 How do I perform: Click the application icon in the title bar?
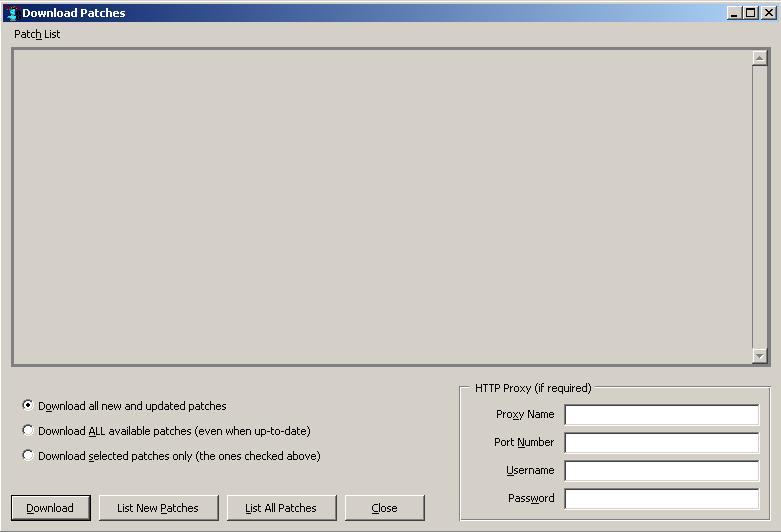click(x=11, y=13)
